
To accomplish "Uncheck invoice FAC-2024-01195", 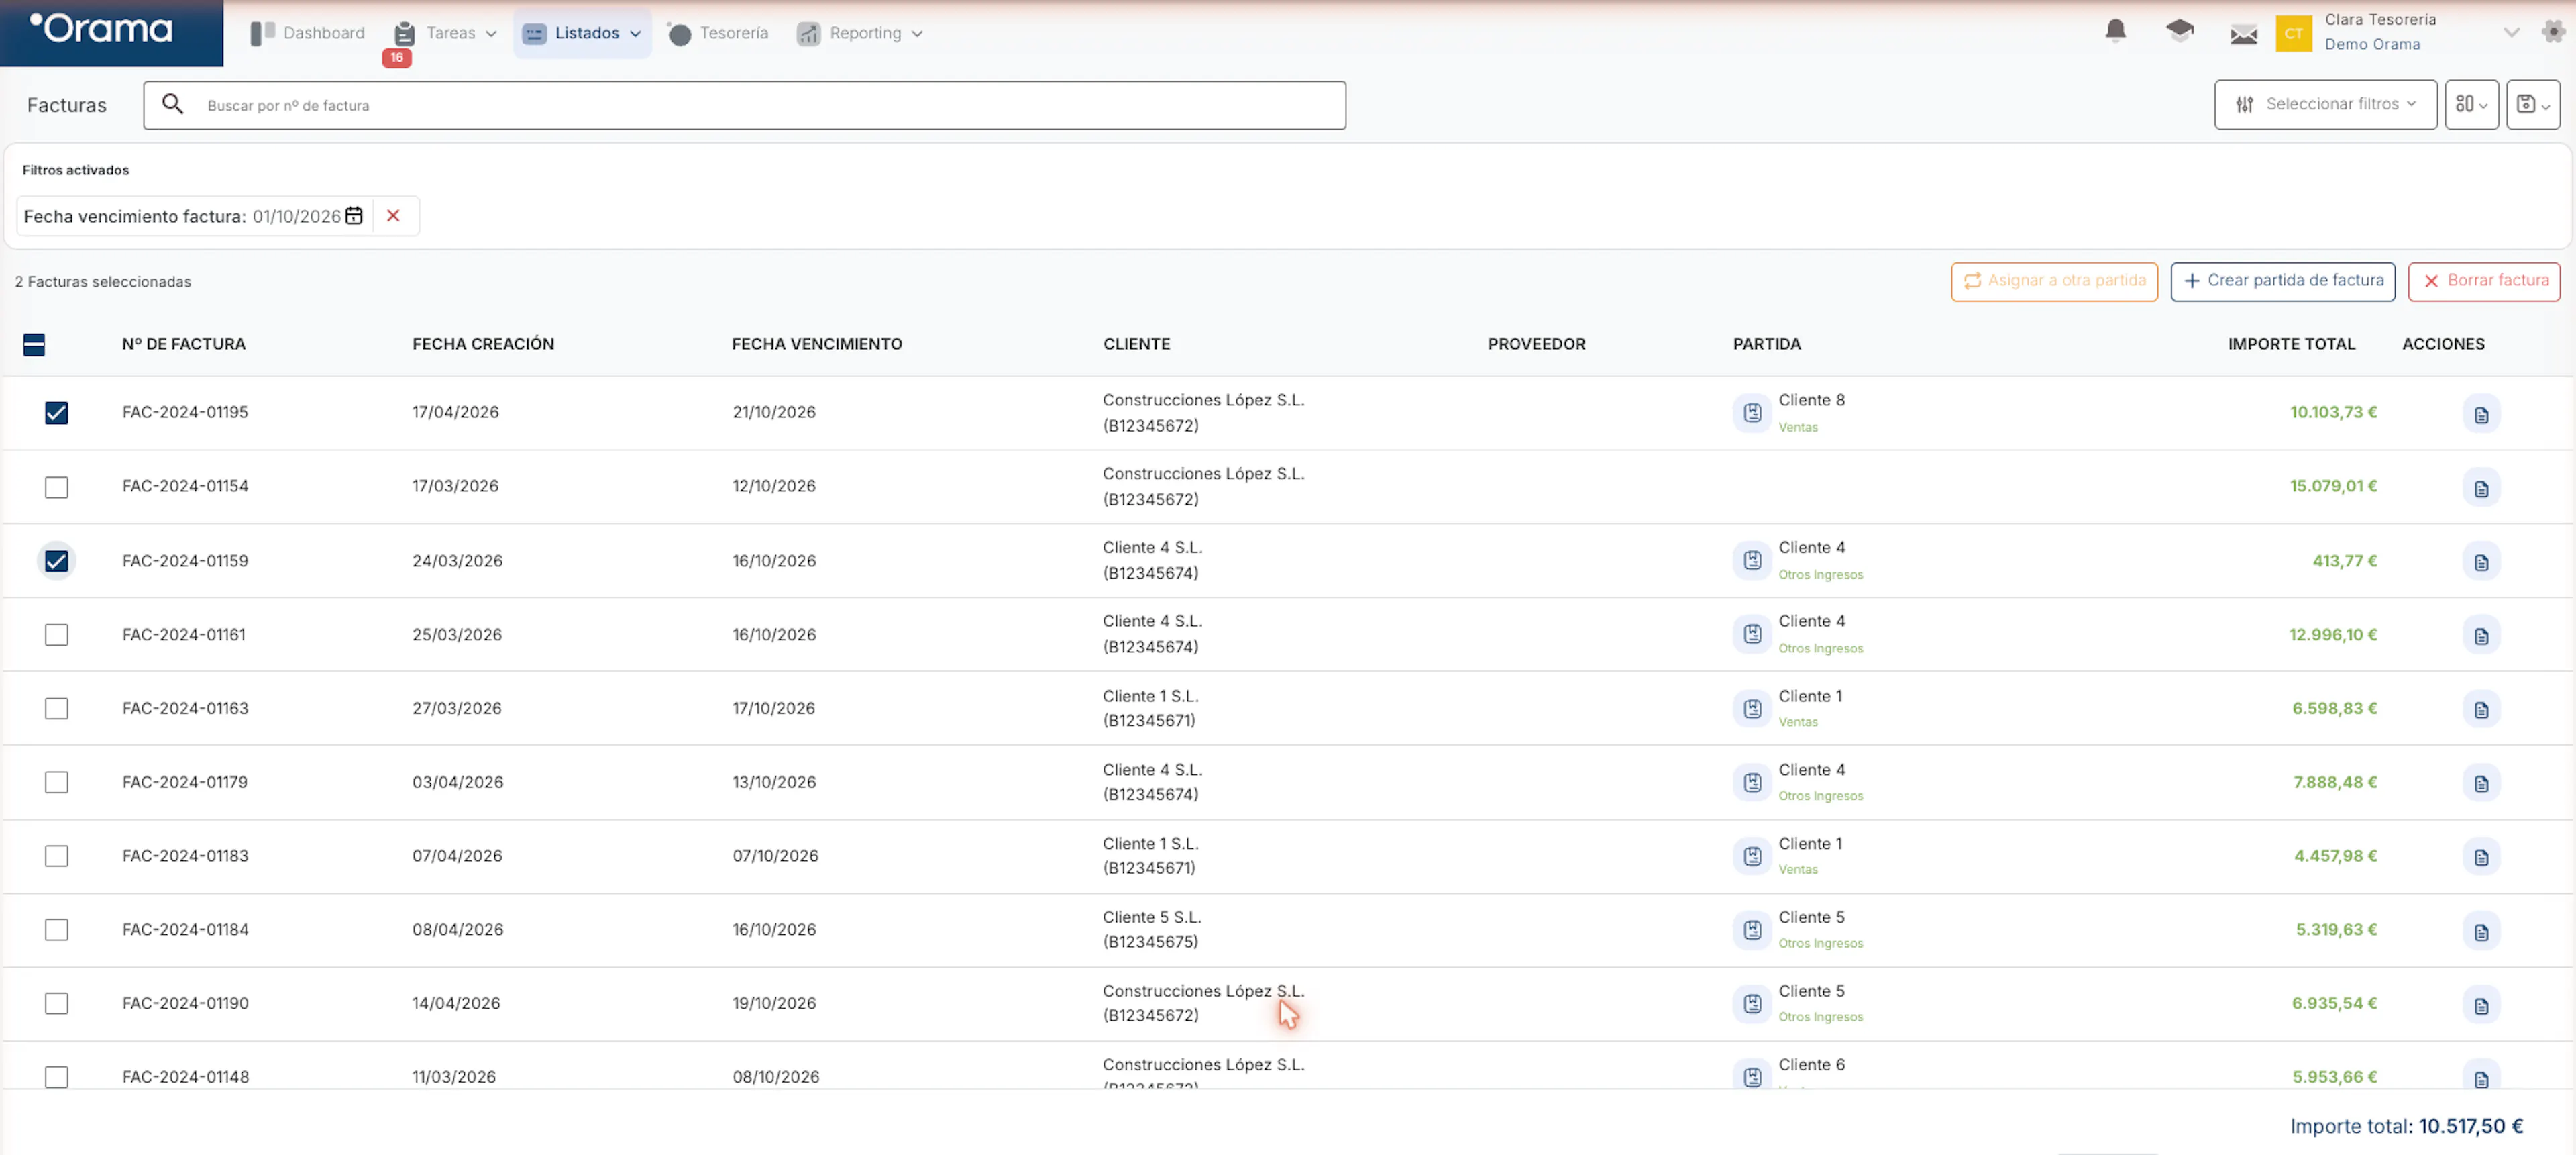I will click(x=56, y=412).
